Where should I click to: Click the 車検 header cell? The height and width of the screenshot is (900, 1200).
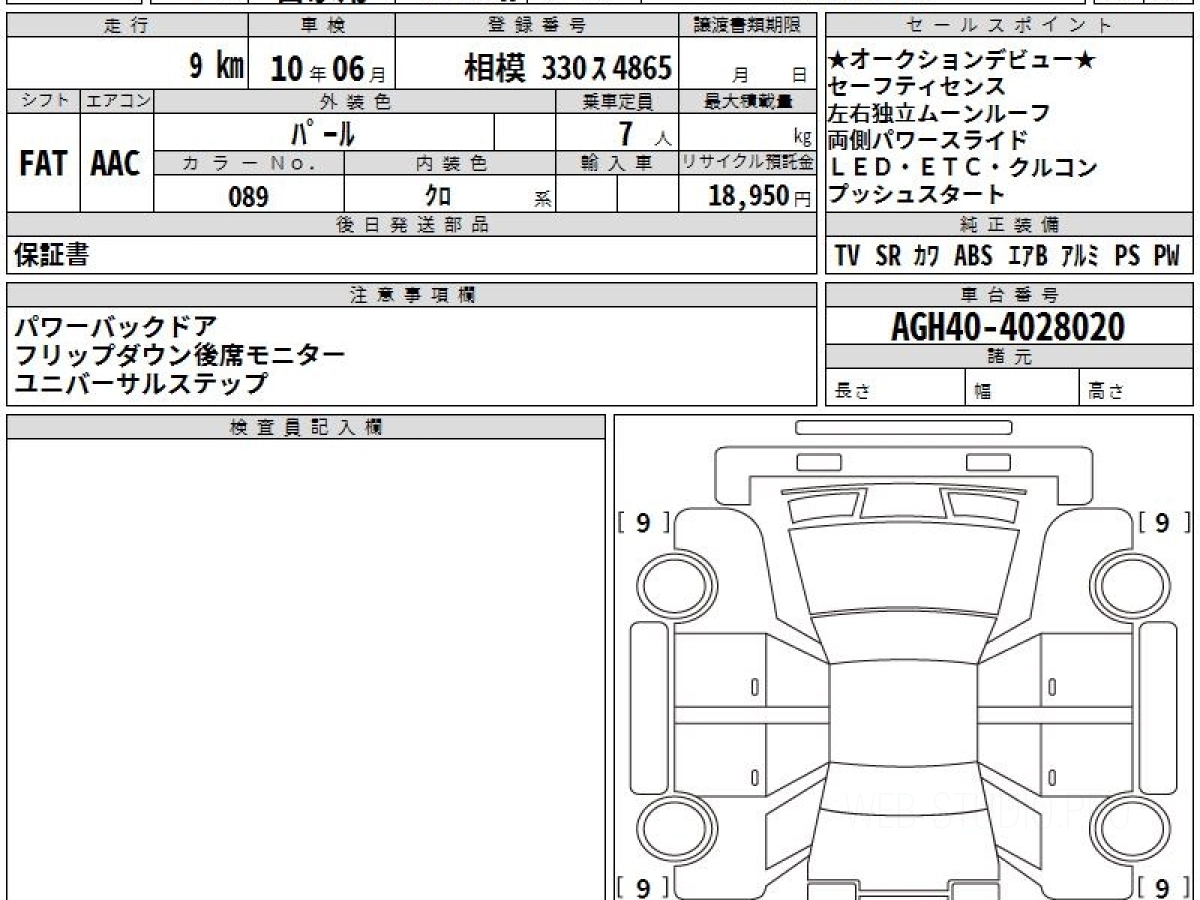(321, 26)
